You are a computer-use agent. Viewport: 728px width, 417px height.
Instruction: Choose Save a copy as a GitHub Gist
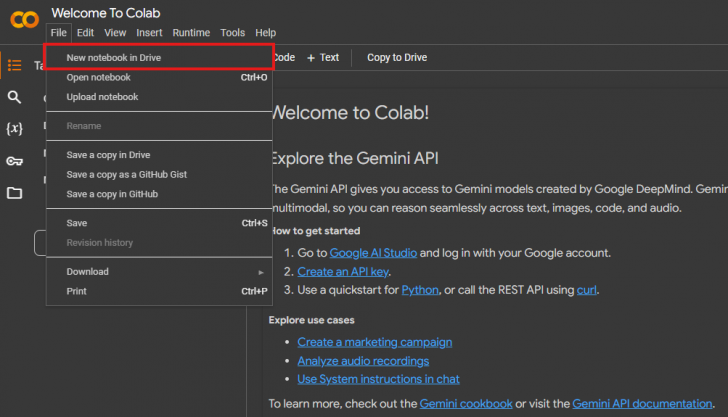[x=159, y=175]
